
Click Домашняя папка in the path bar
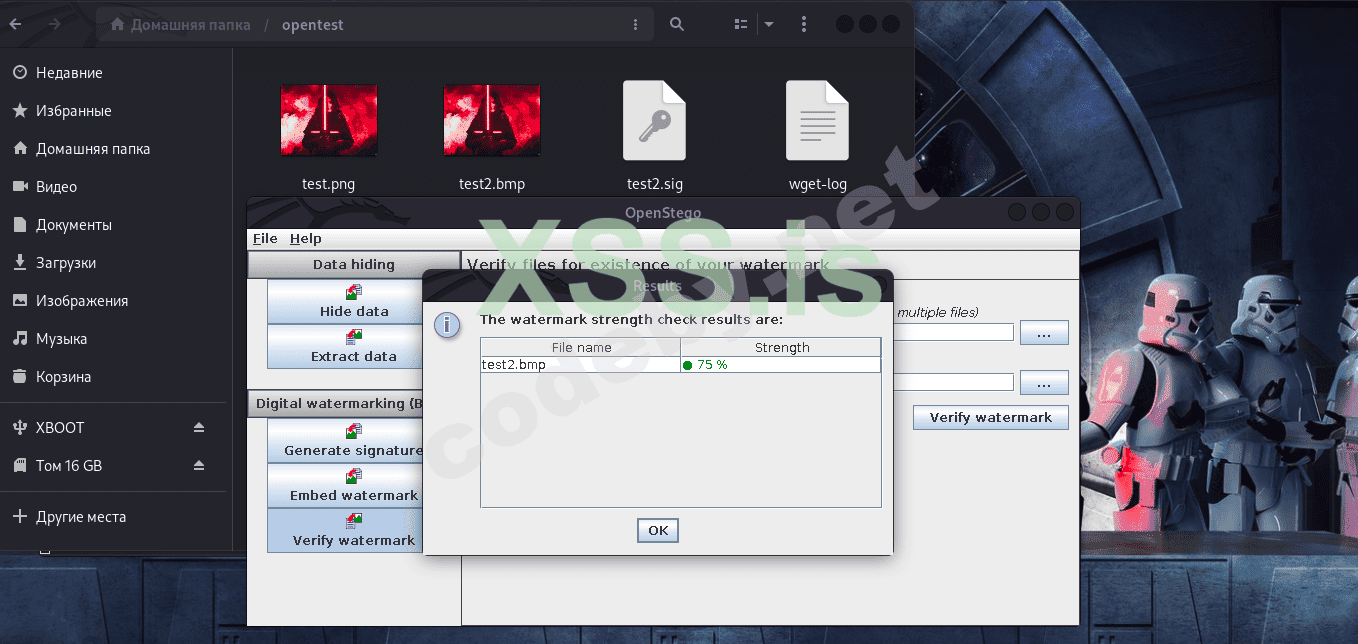[181, 24]
